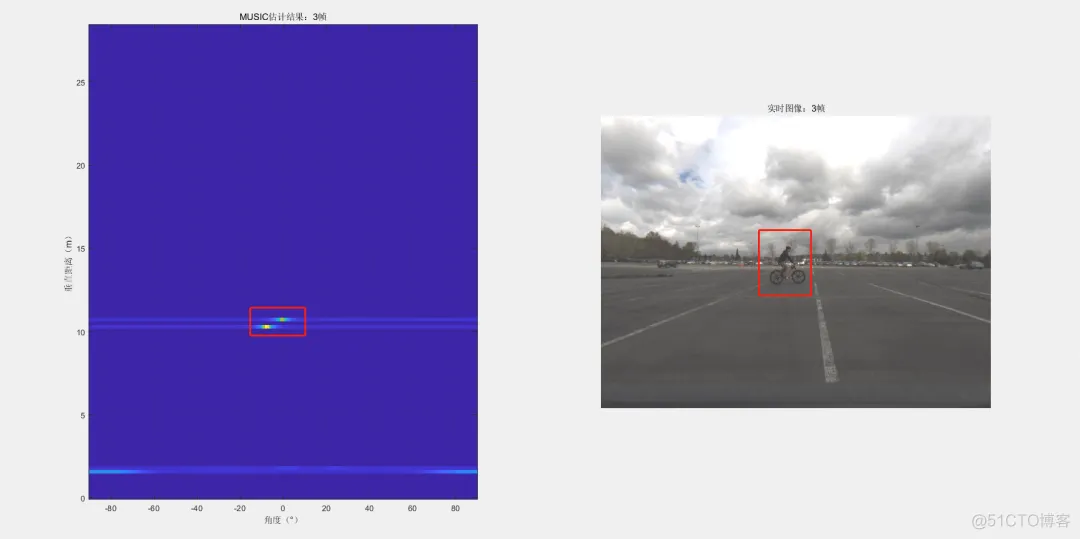
Task: Click x-axis tick label -60
Action: [154, 509]
